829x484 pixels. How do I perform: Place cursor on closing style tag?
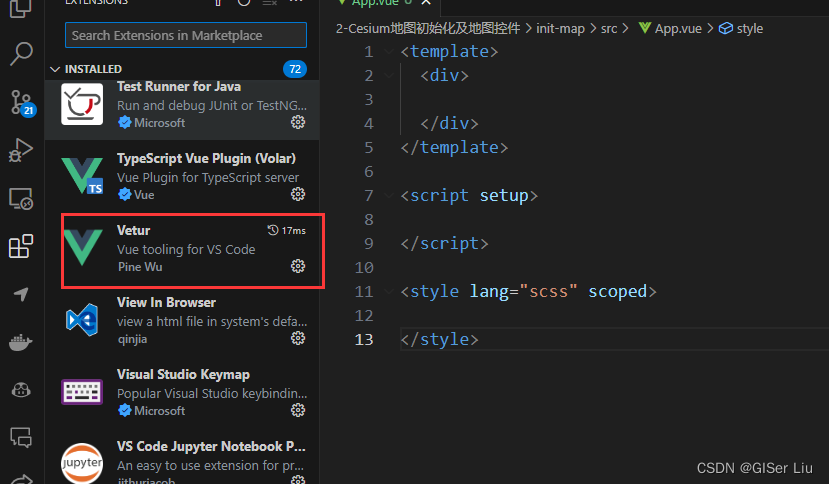tap(439, 340)
